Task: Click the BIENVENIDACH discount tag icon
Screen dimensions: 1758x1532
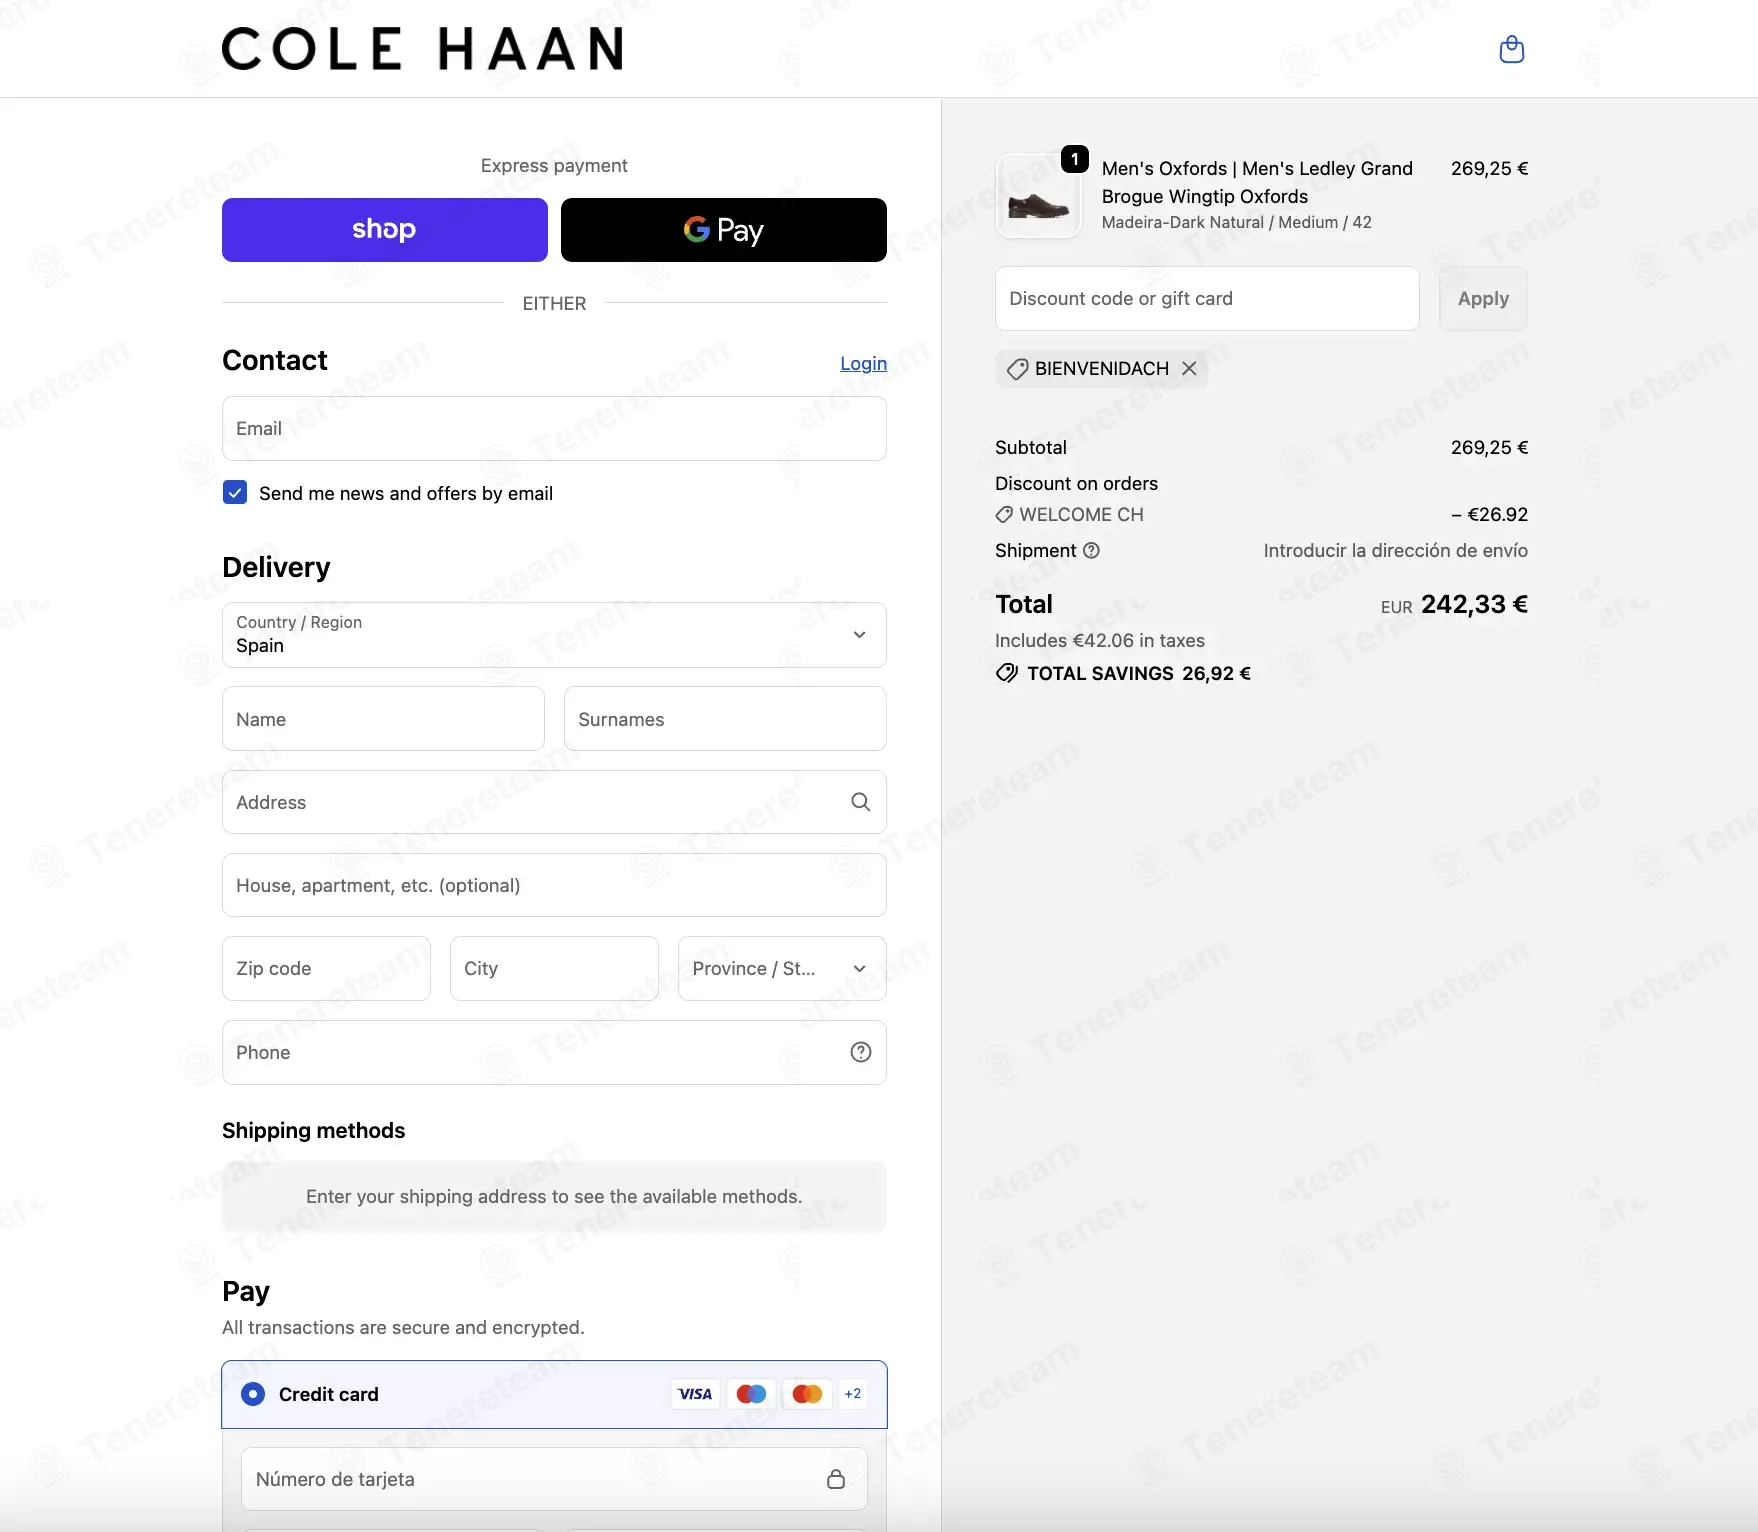Action: [1017, 369]
